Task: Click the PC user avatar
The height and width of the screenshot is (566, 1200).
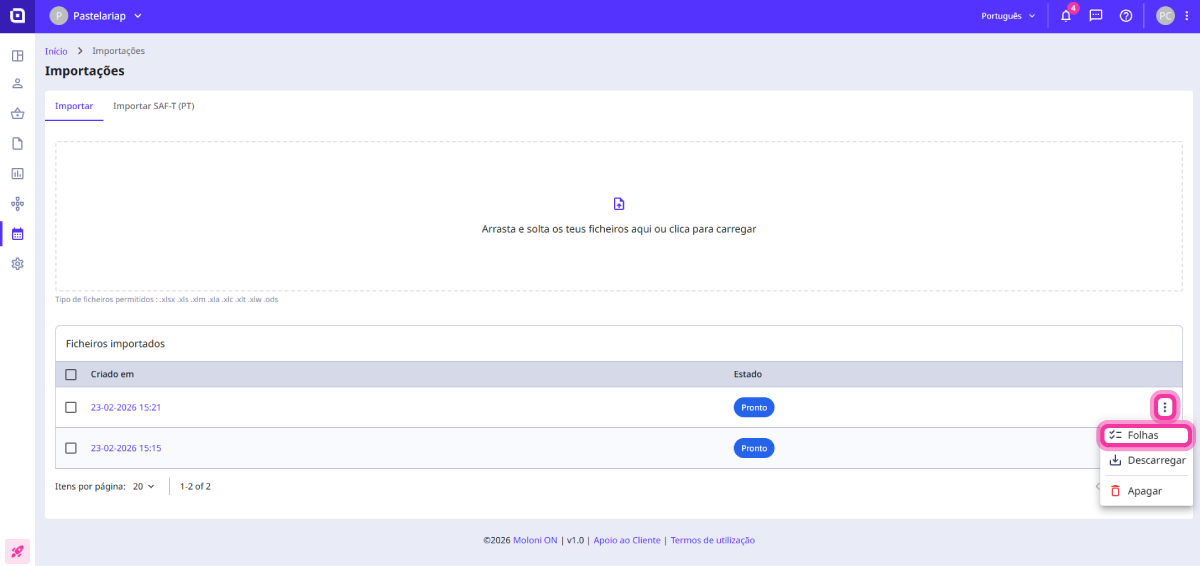Action: [1165, 16]
